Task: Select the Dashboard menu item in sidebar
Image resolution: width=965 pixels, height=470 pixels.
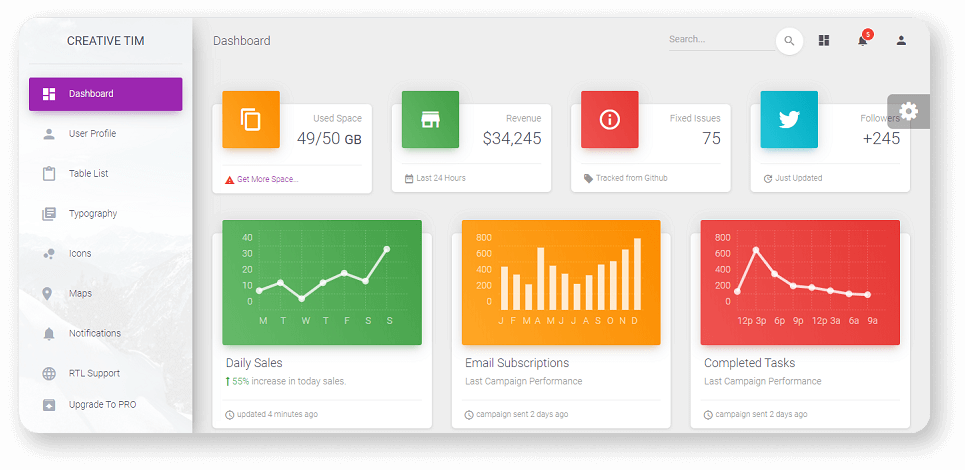Action: (x=105, y=94)
